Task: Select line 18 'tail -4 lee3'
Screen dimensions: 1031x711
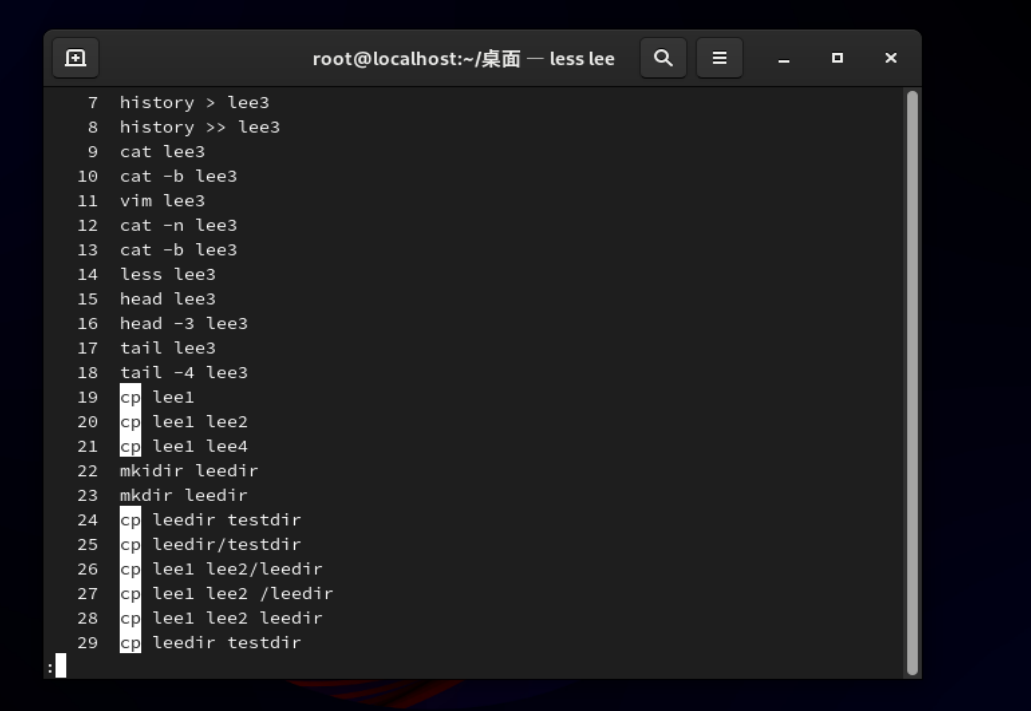Action: point(184,373)
